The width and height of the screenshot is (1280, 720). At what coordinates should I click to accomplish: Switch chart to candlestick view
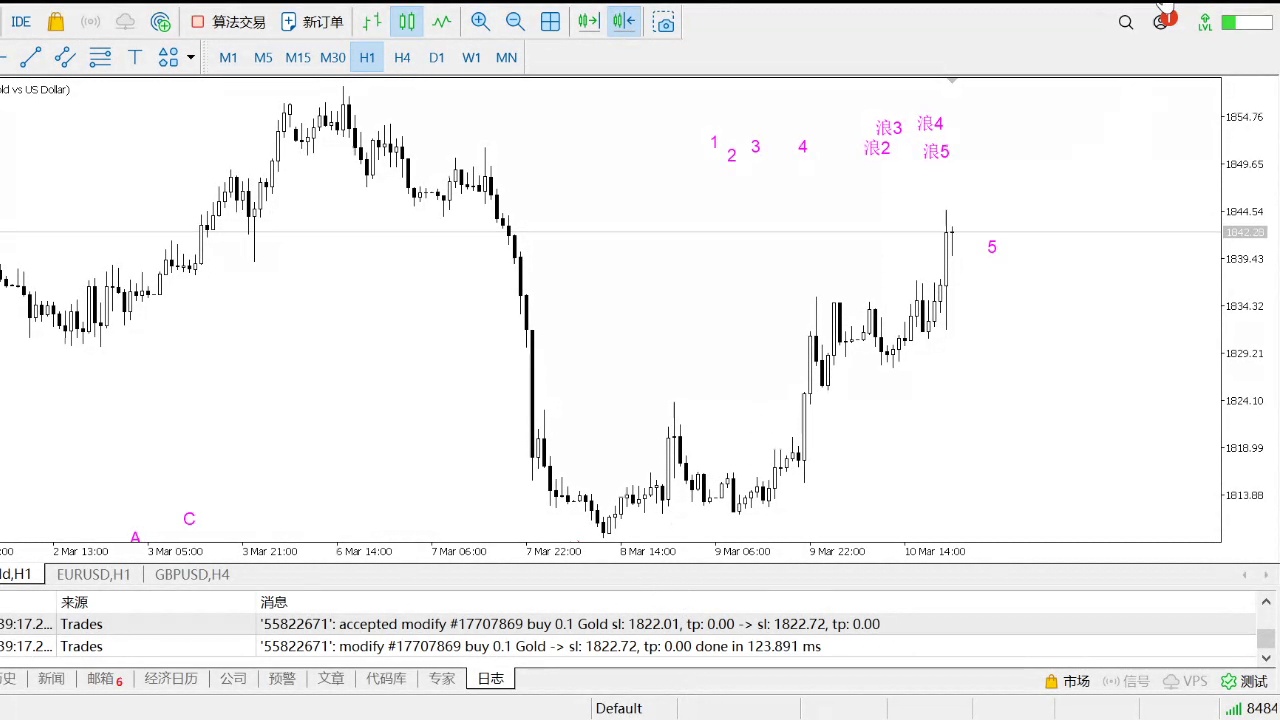(x=406, y=22)
